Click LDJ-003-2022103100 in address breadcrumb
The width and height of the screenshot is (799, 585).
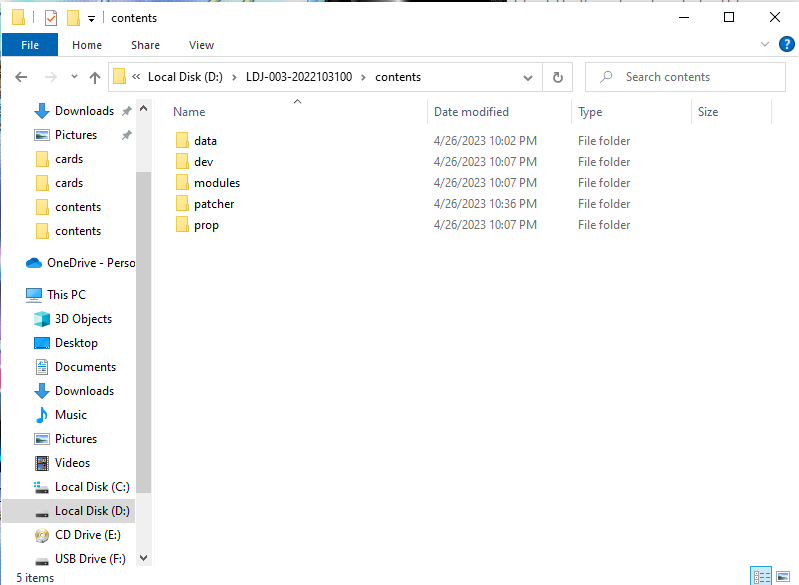(x=299, y=77)
